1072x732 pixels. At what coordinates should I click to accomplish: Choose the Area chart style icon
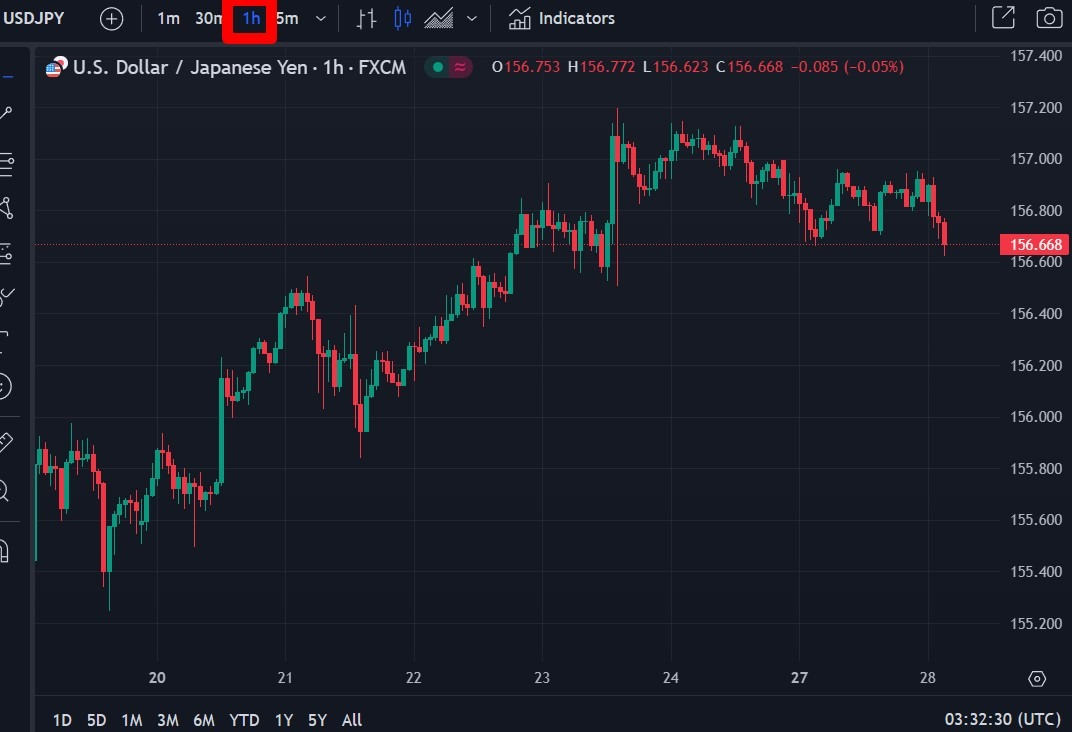click(x=438, y=18)
